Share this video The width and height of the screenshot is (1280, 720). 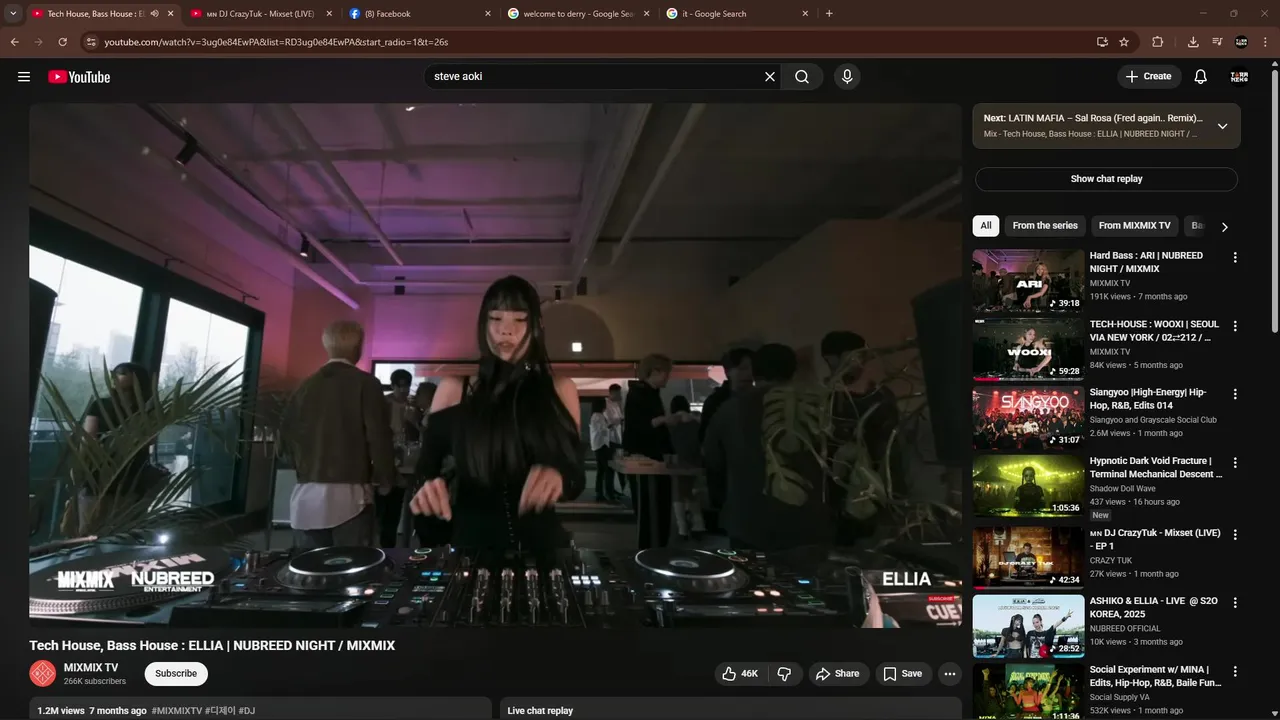click(x=837, y=674)
